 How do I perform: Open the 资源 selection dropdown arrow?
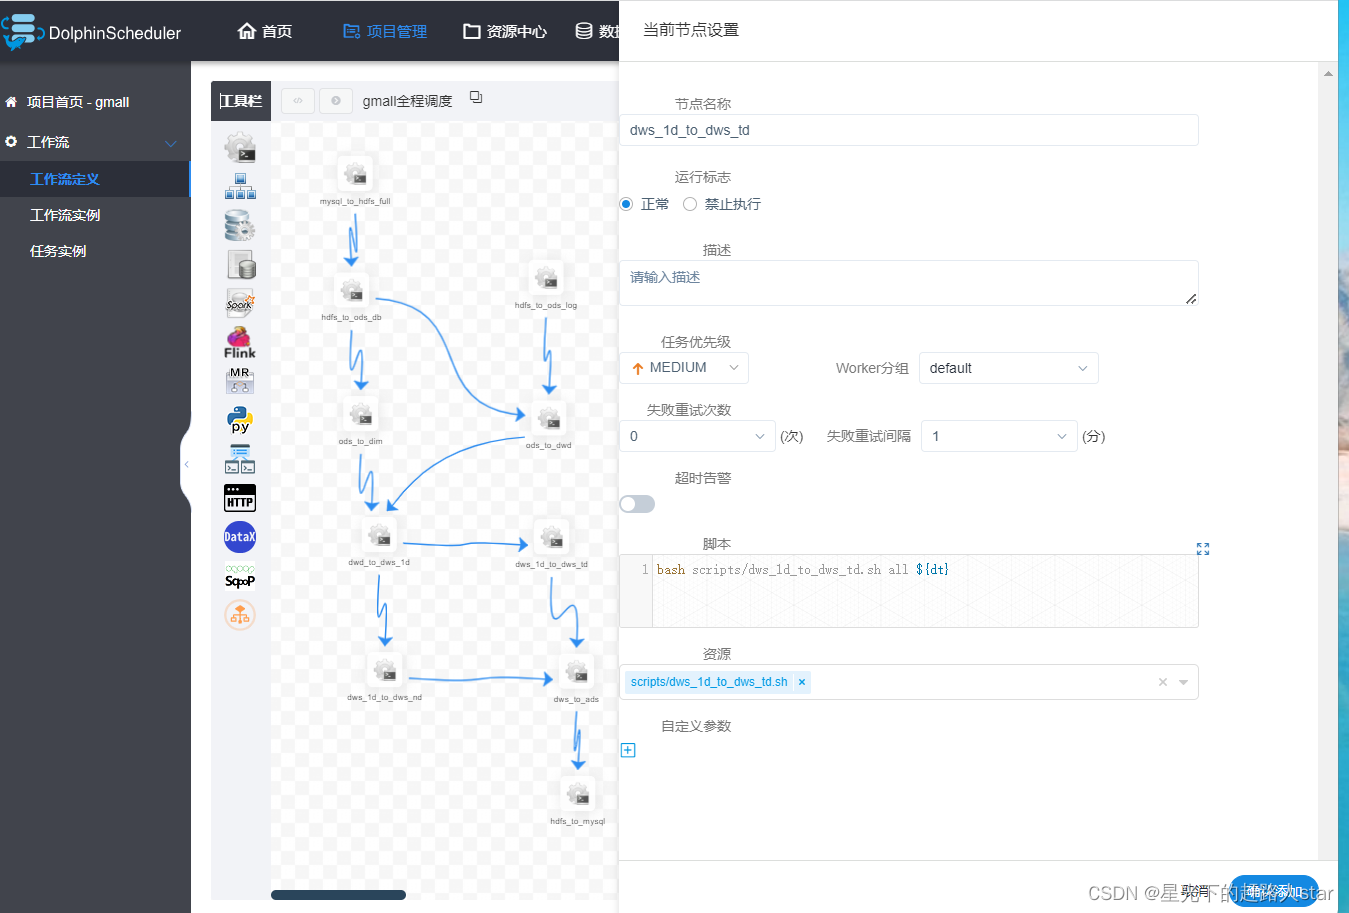(1184, 682)
